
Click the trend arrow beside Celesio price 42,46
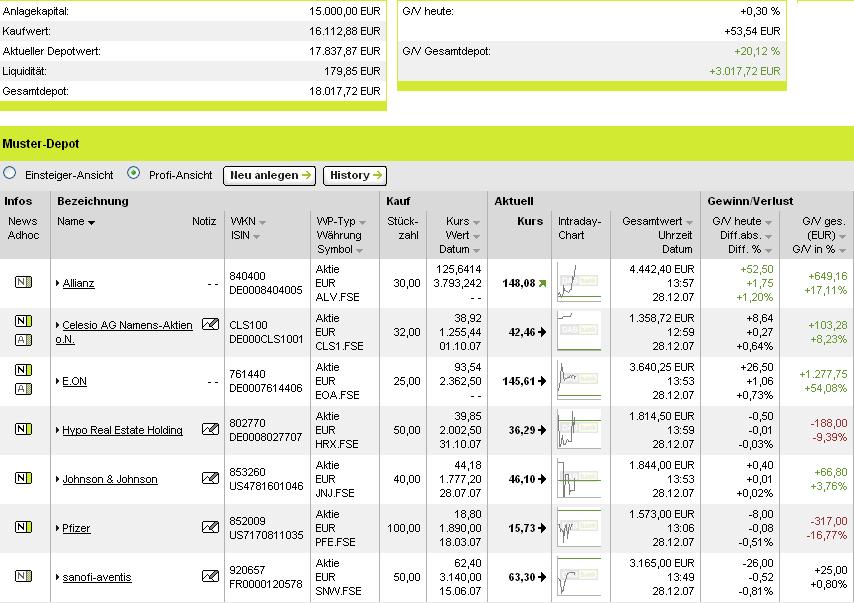pos(542,332)
